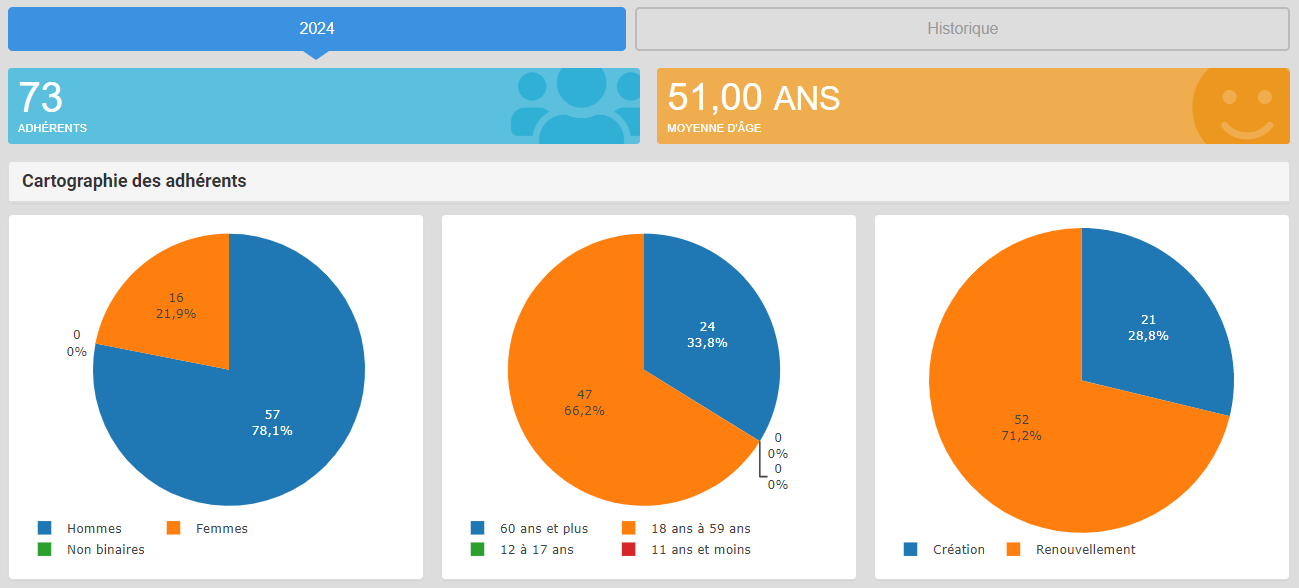
Task: Open the Historique tab
Action: [x=962, y=29]
